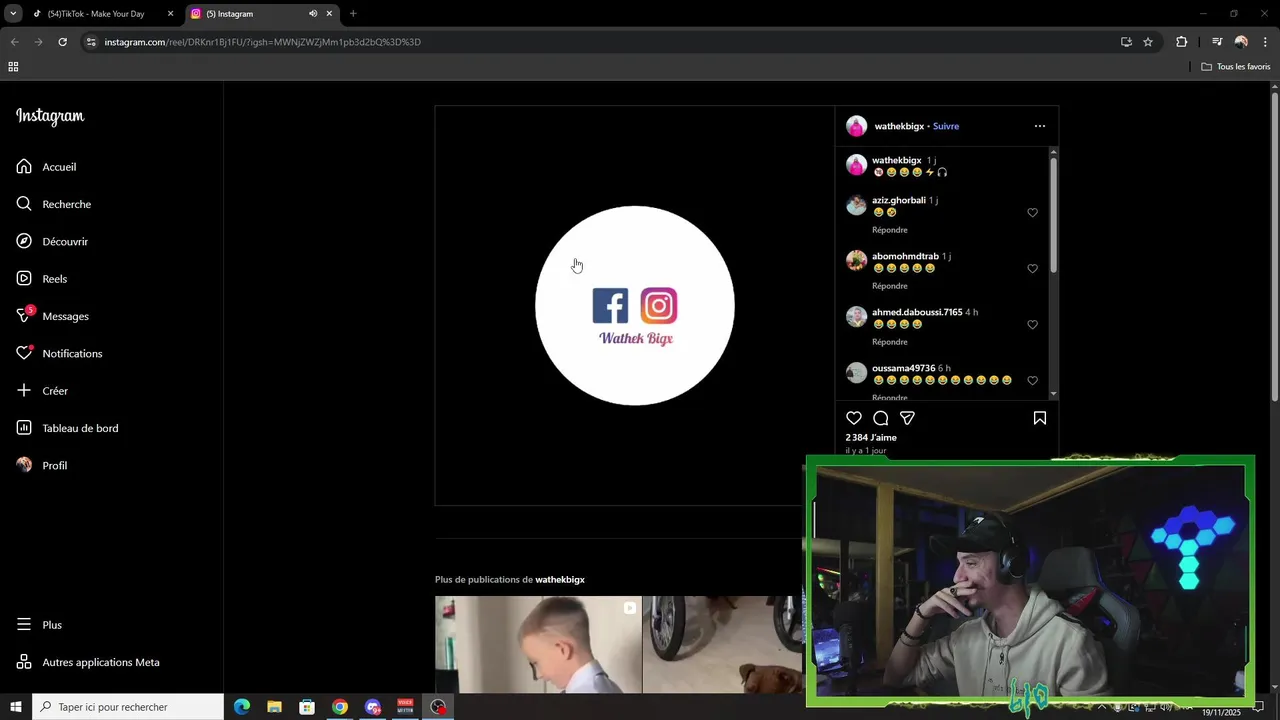This screenshot has width=1280, height=720.
Task: Reply to aziz.ghorbali's comment
Action: click(890, 230)
